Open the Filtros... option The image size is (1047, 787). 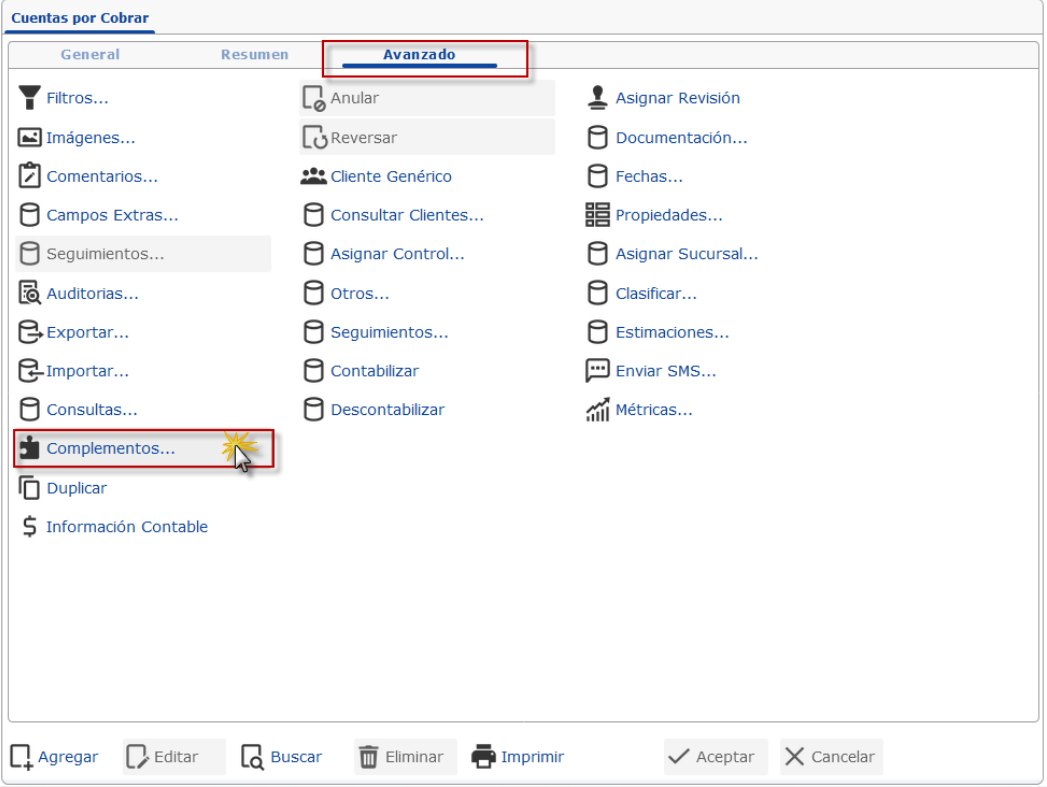coord(77,98)
